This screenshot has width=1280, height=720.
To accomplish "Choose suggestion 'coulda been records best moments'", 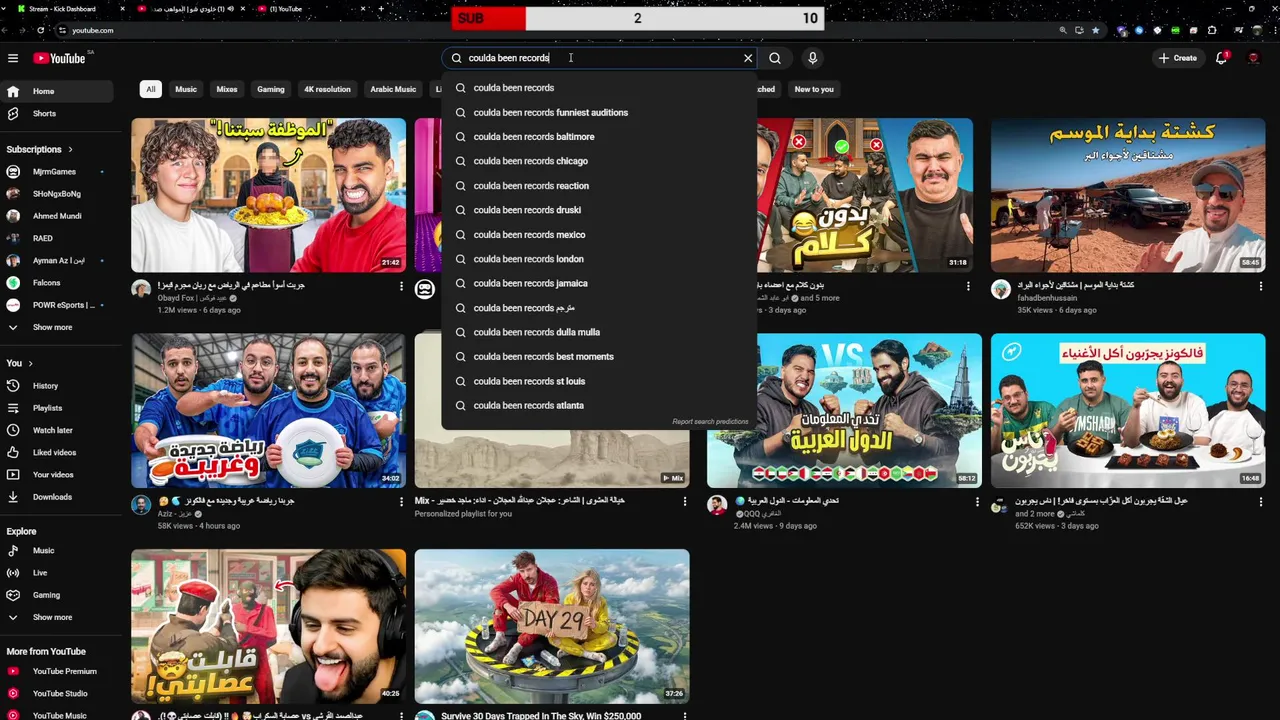I will [x=598, y=357].
